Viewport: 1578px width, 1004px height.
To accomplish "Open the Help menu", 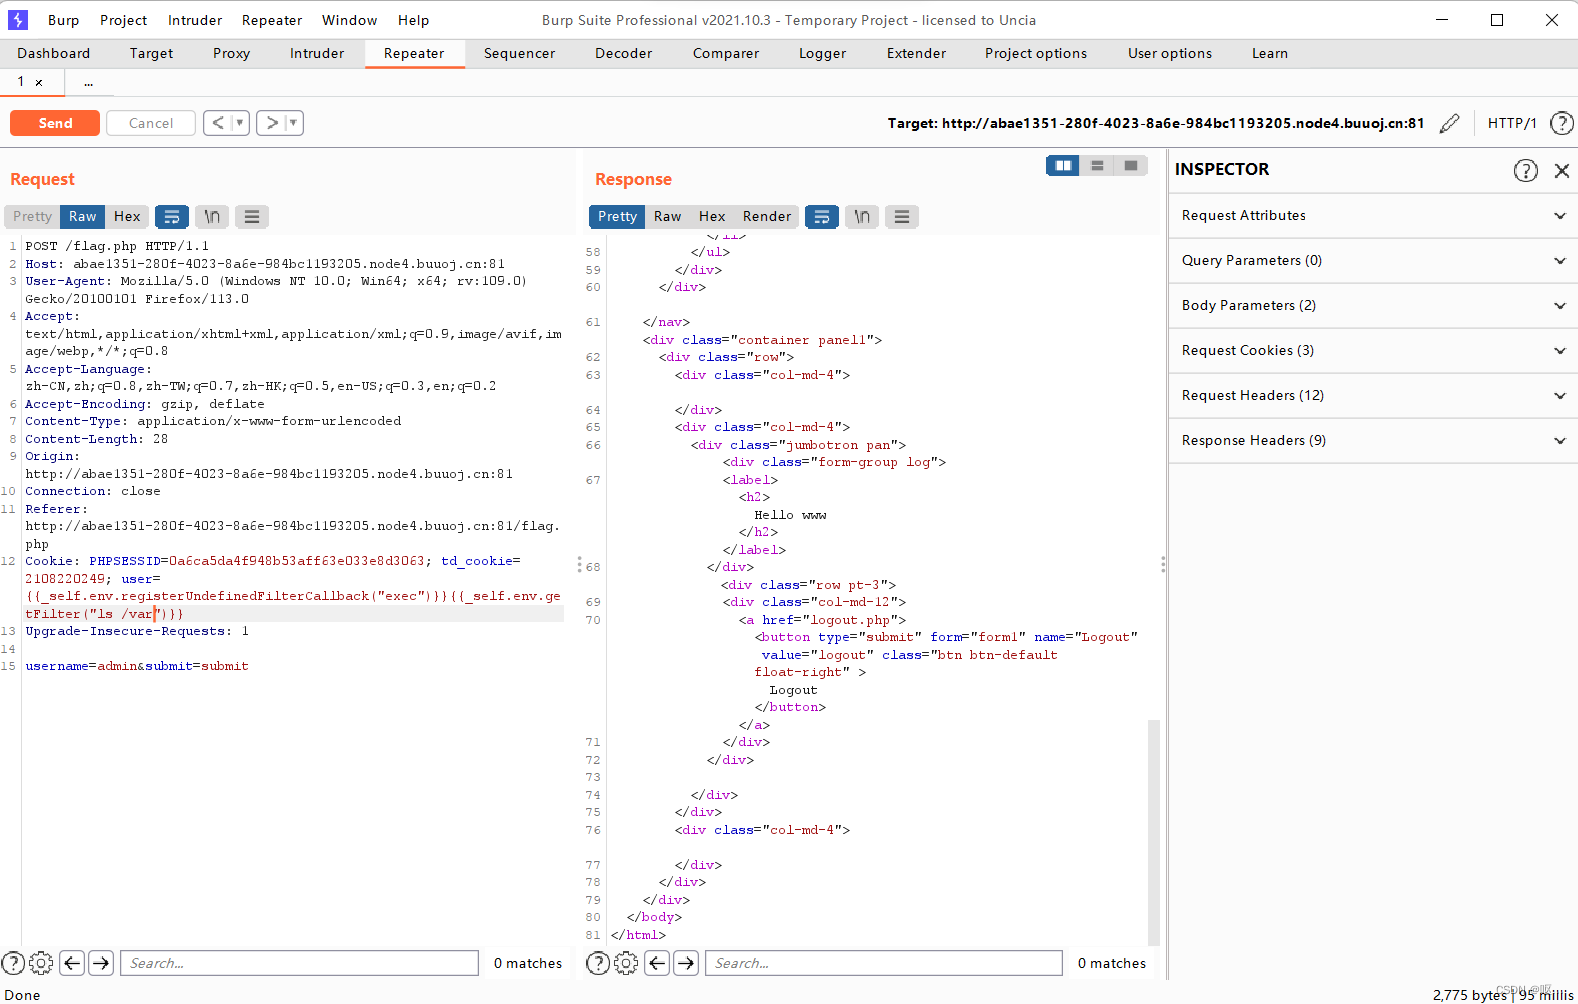I will (x=413, y=20).
